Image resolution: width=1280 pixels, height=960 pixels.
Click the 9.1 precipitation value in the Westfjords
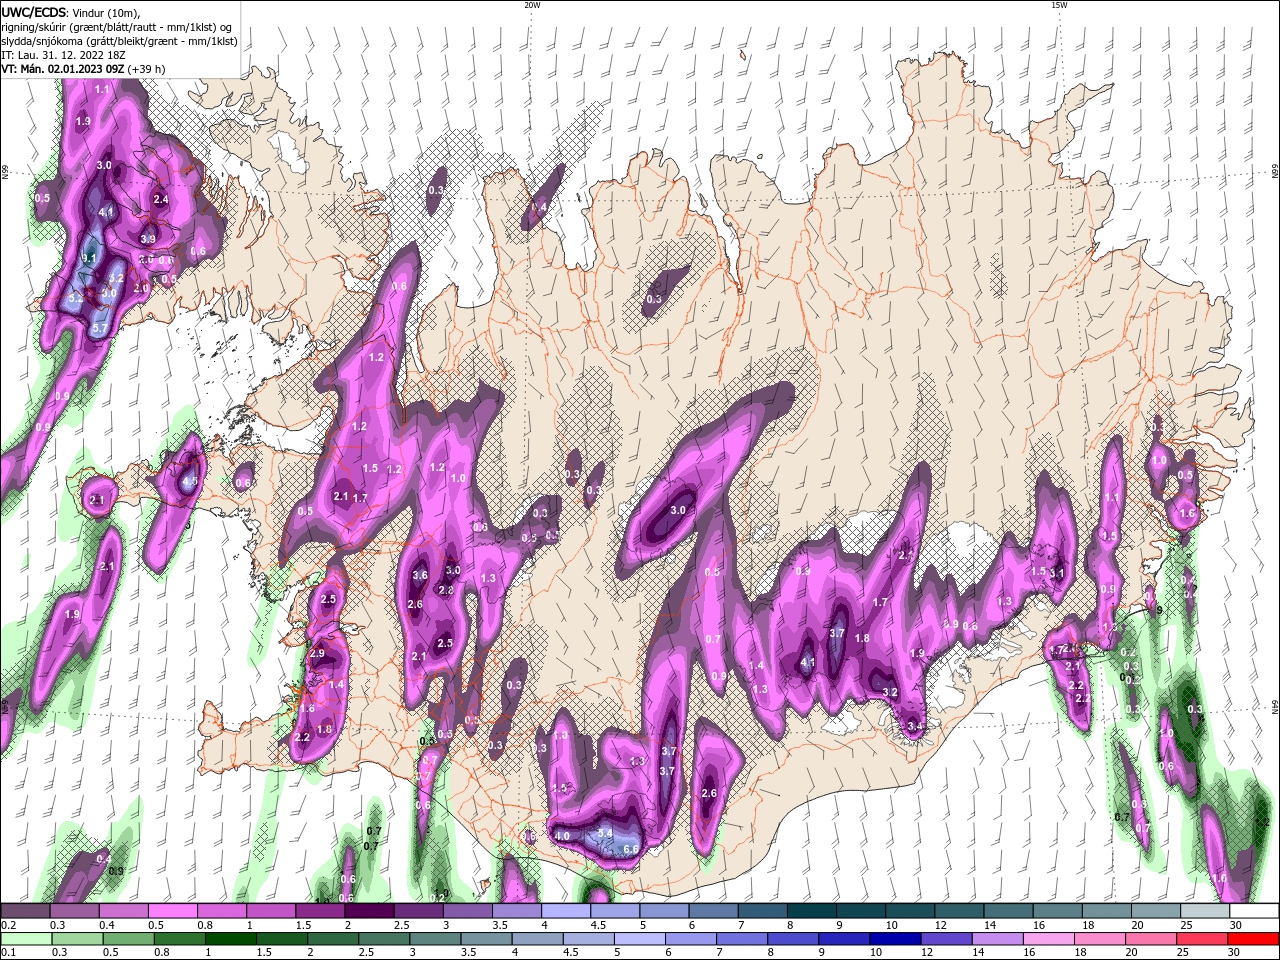pyautogui.click(x=89, y=258)
